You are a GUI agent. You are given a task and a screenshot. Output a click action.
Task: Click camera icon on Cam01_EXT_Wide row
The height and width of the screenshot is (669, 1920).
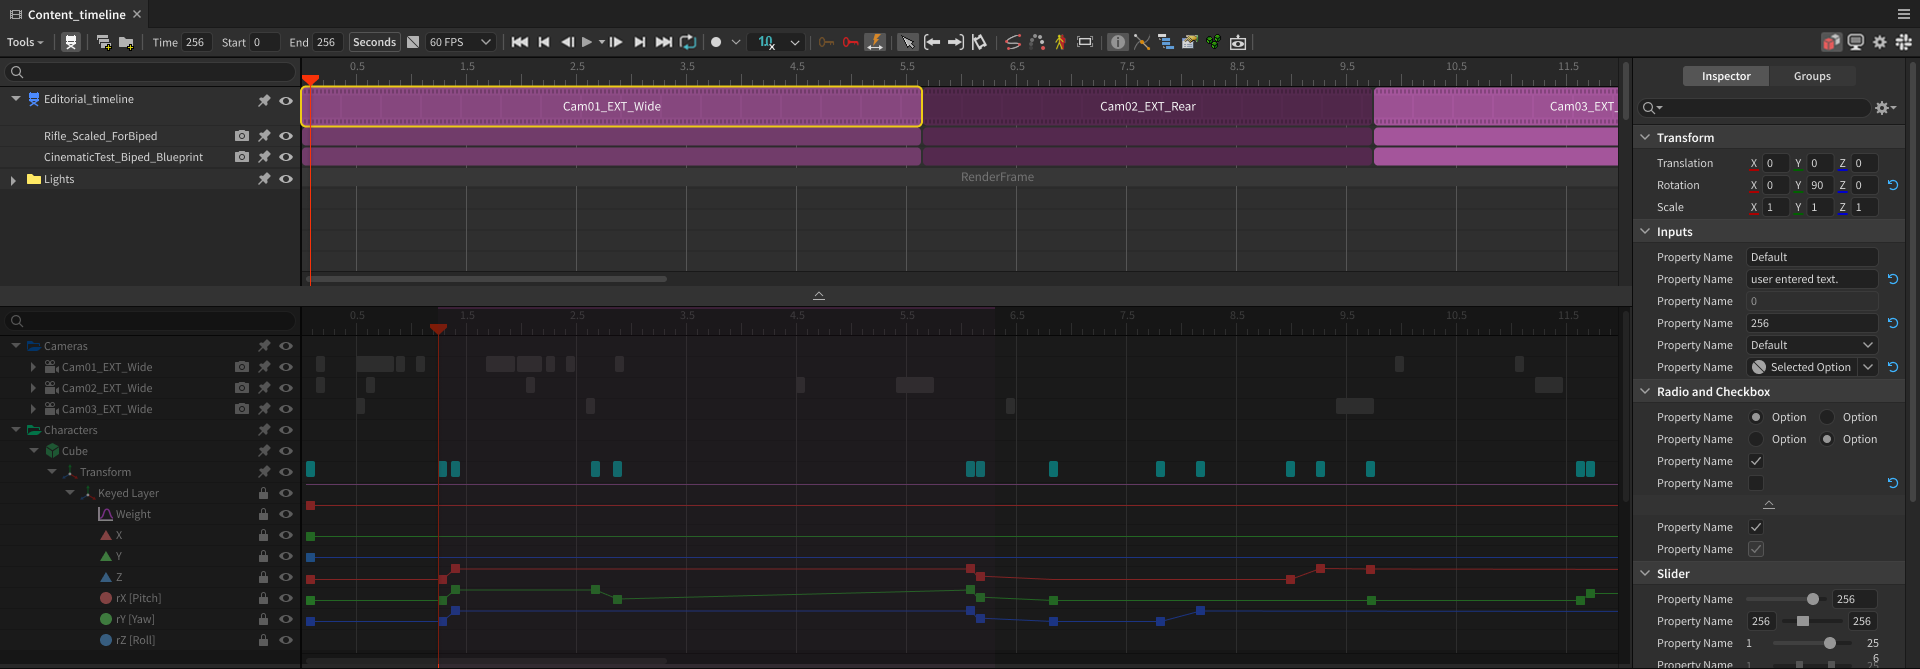[x=241, y=367]
